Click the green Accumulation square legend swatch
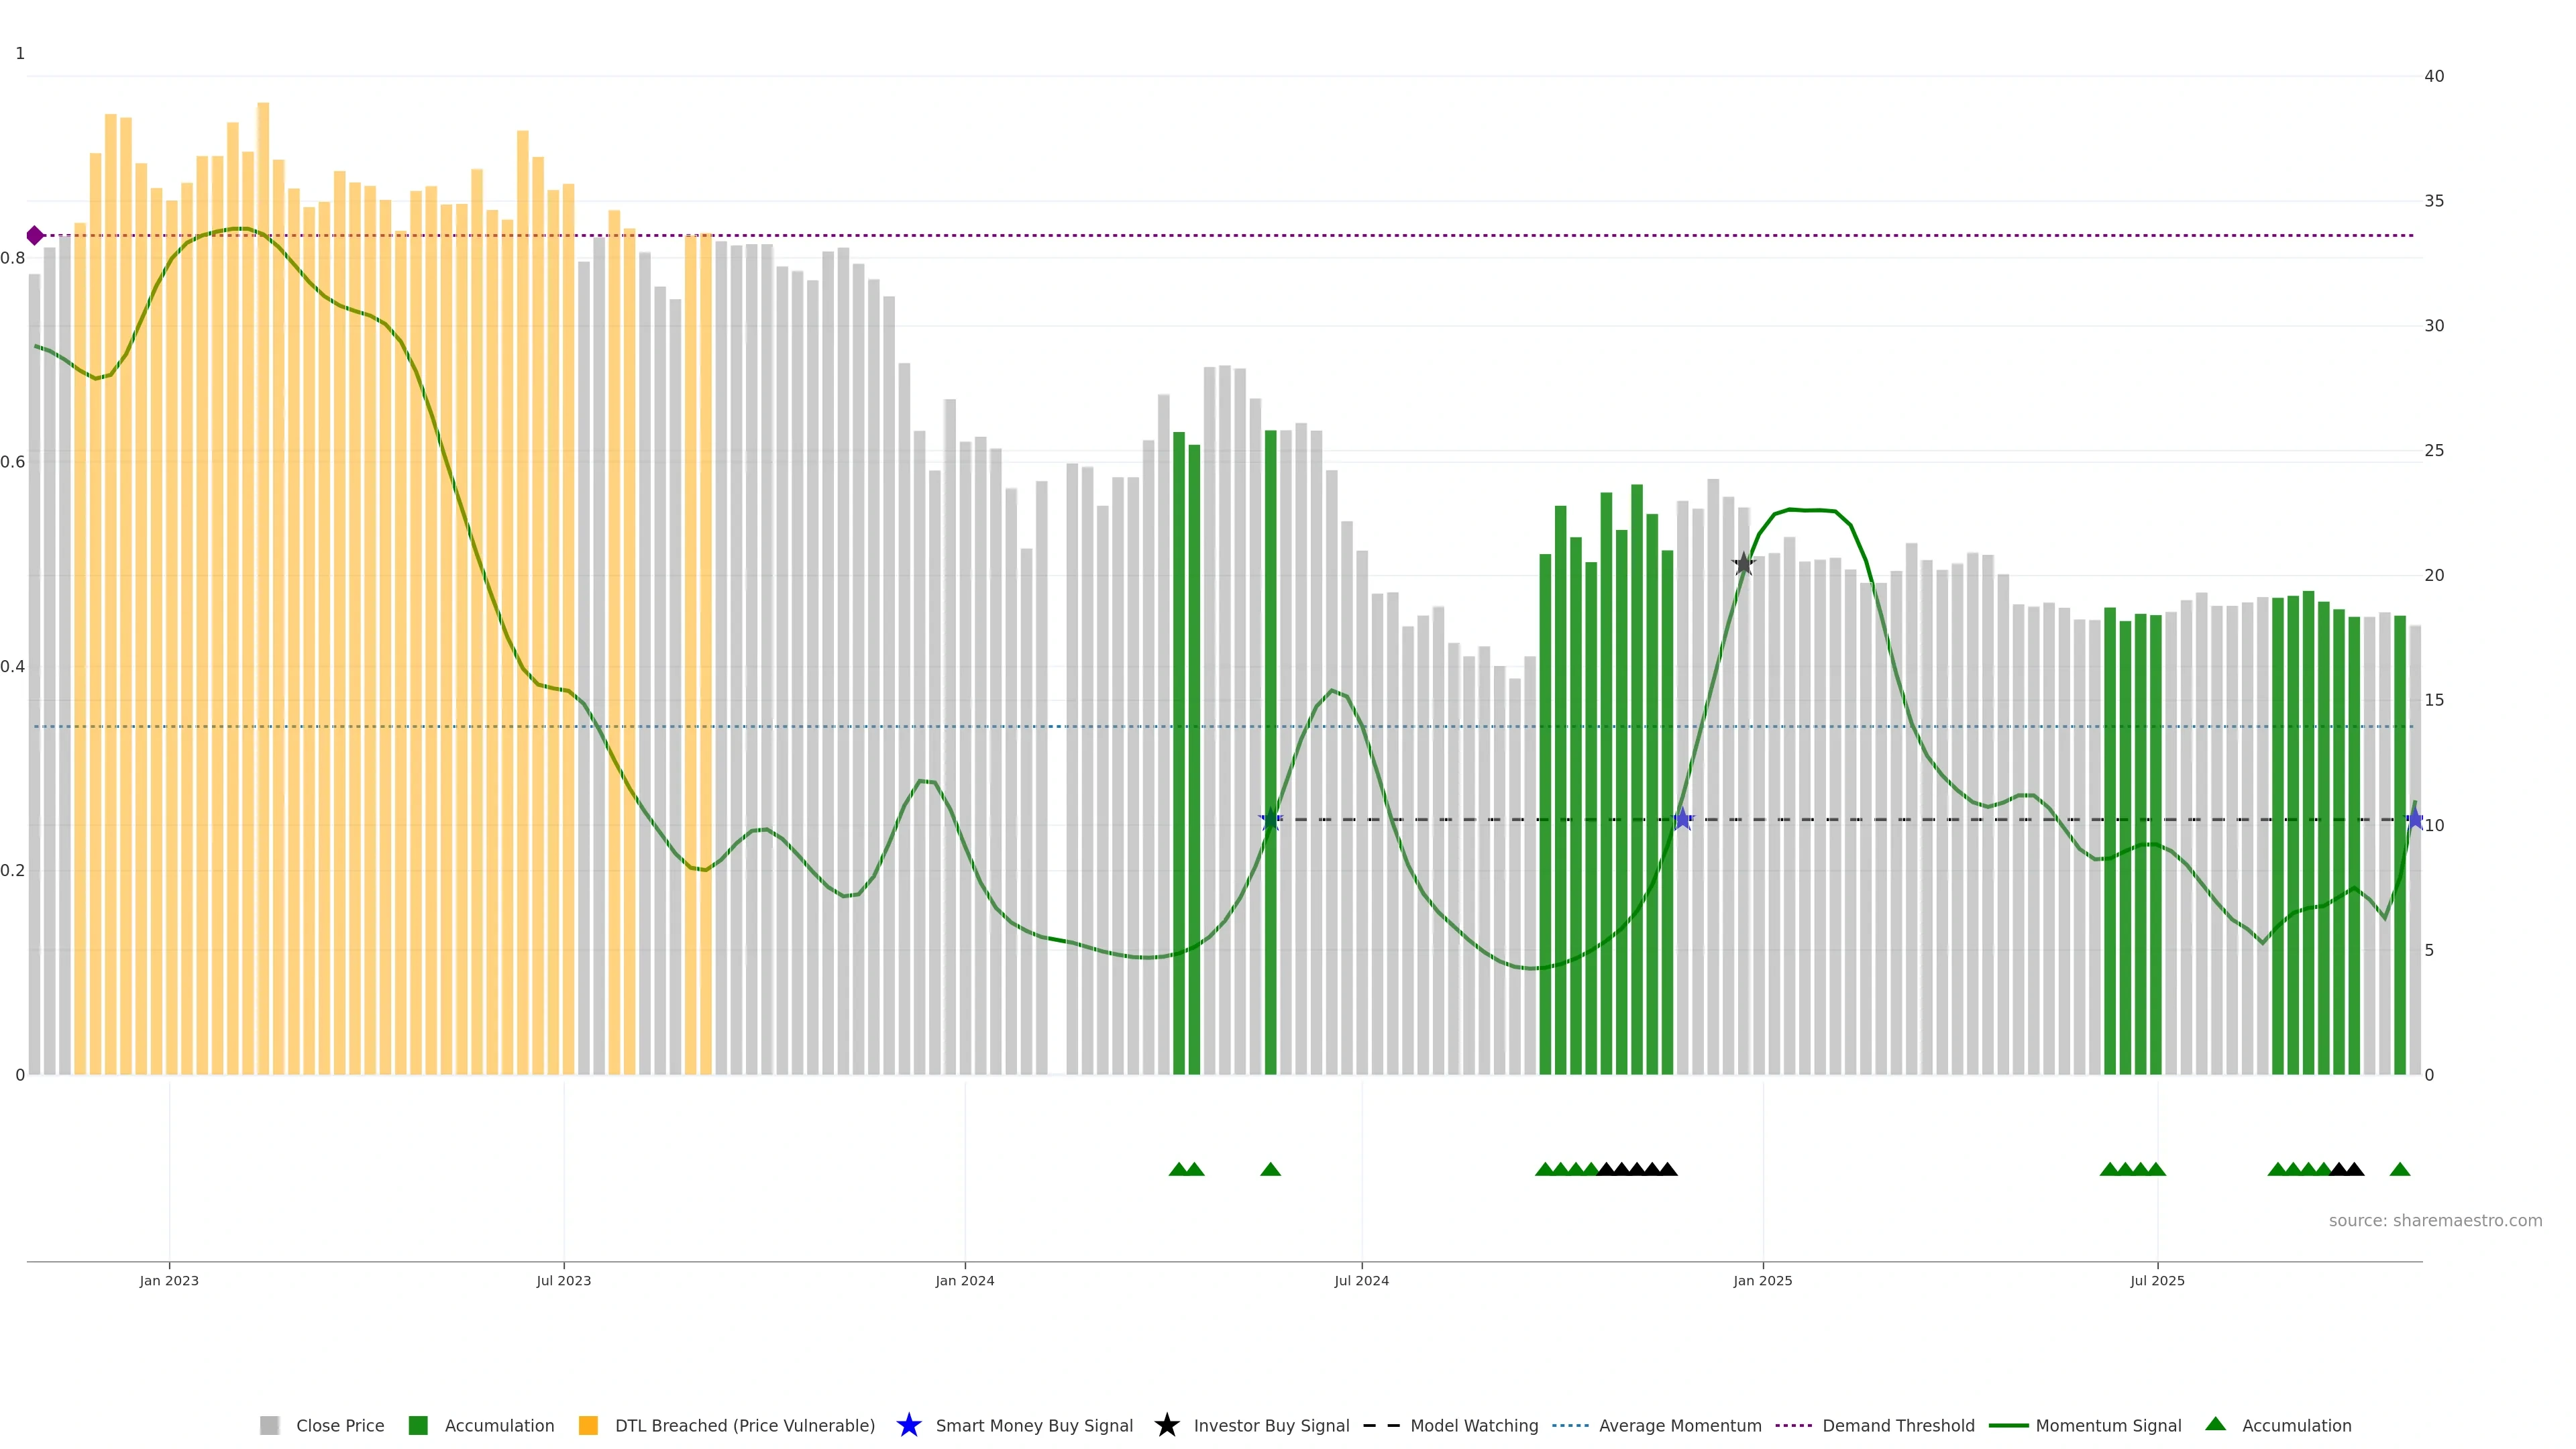2576x1449 pixels. coord(418,1425)
